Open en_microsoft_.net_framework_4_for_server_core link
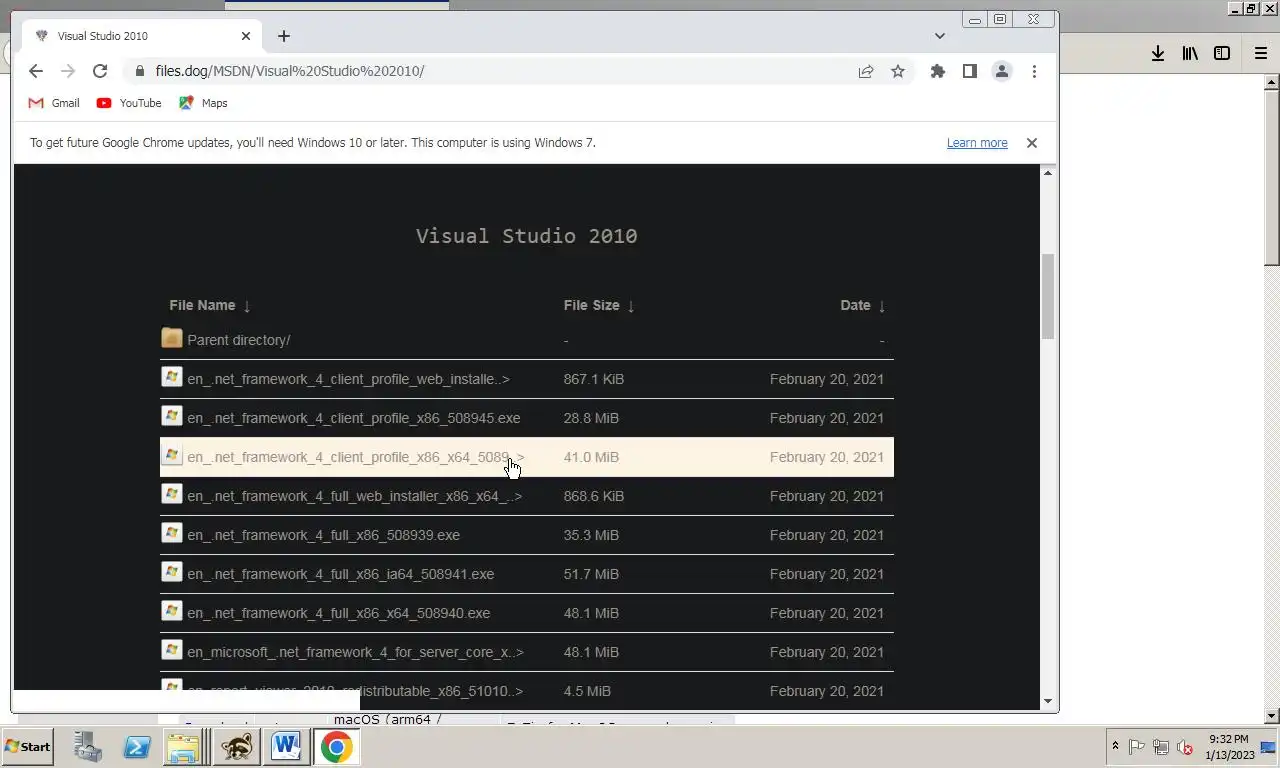The image size is (1280, 768). tap(355, 652)
